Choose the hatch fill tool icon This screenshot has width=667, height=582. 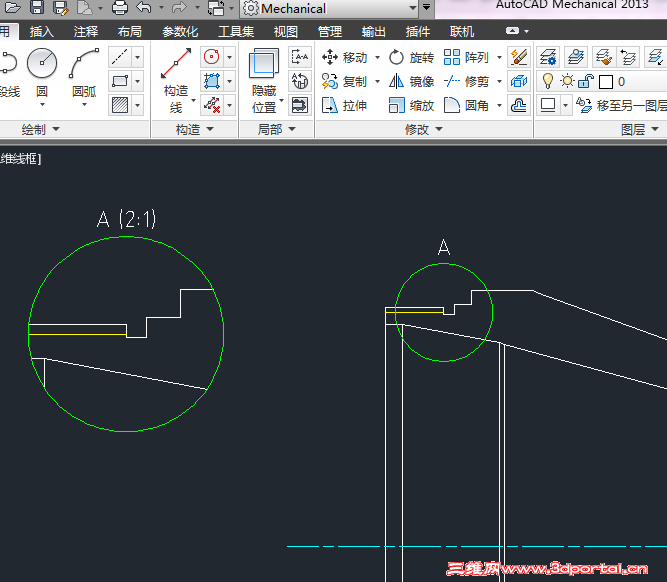coord(120,105)
